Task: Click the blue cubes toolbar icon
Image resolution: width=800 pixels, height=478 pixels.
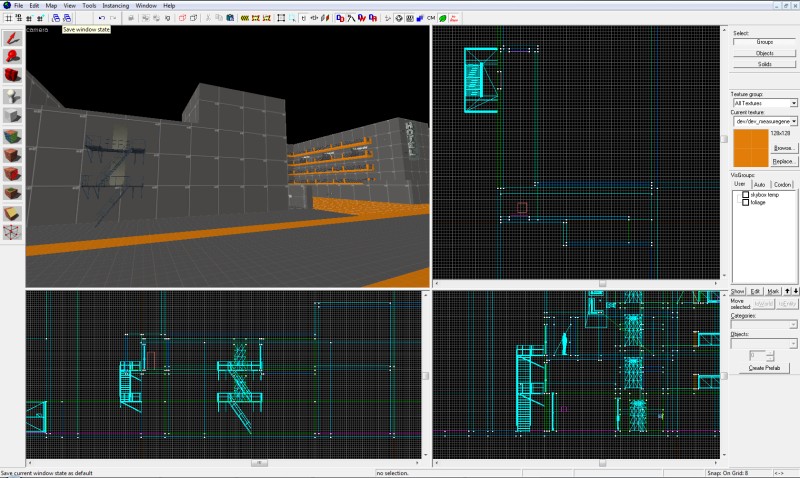Action: tap(420, 18)
